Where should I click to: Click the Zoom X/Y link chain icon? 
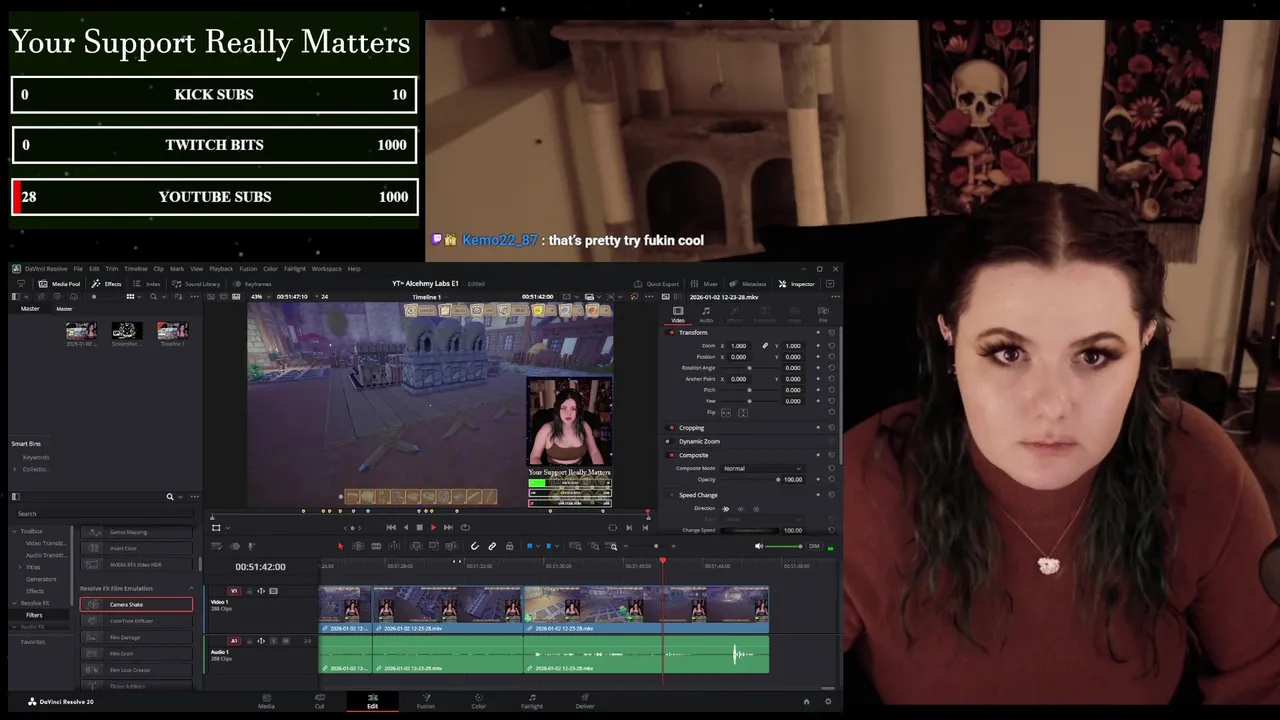coord(765,346)
